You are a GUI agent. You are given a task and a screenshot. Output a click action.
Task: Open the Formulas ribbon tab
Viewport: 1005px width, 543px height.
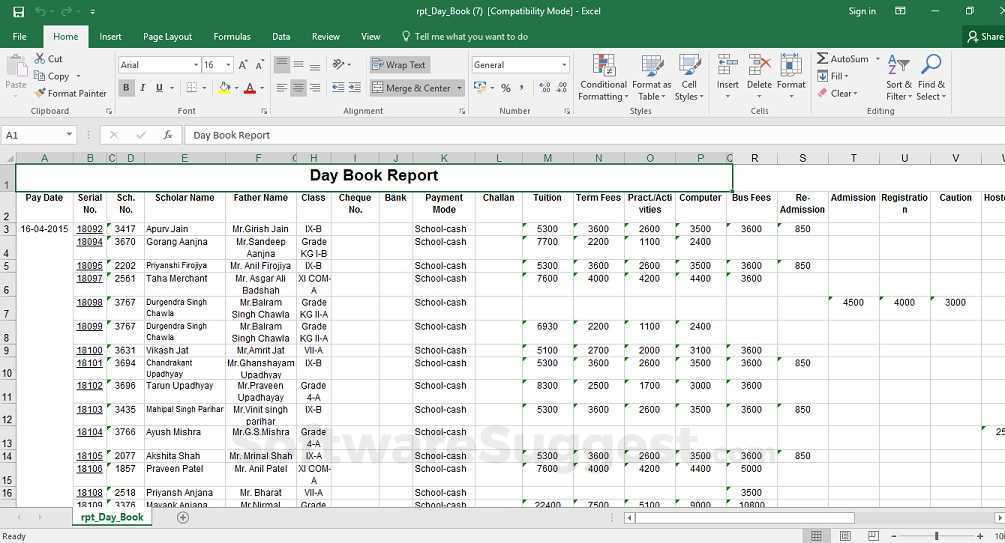click(x=232, y=37)
